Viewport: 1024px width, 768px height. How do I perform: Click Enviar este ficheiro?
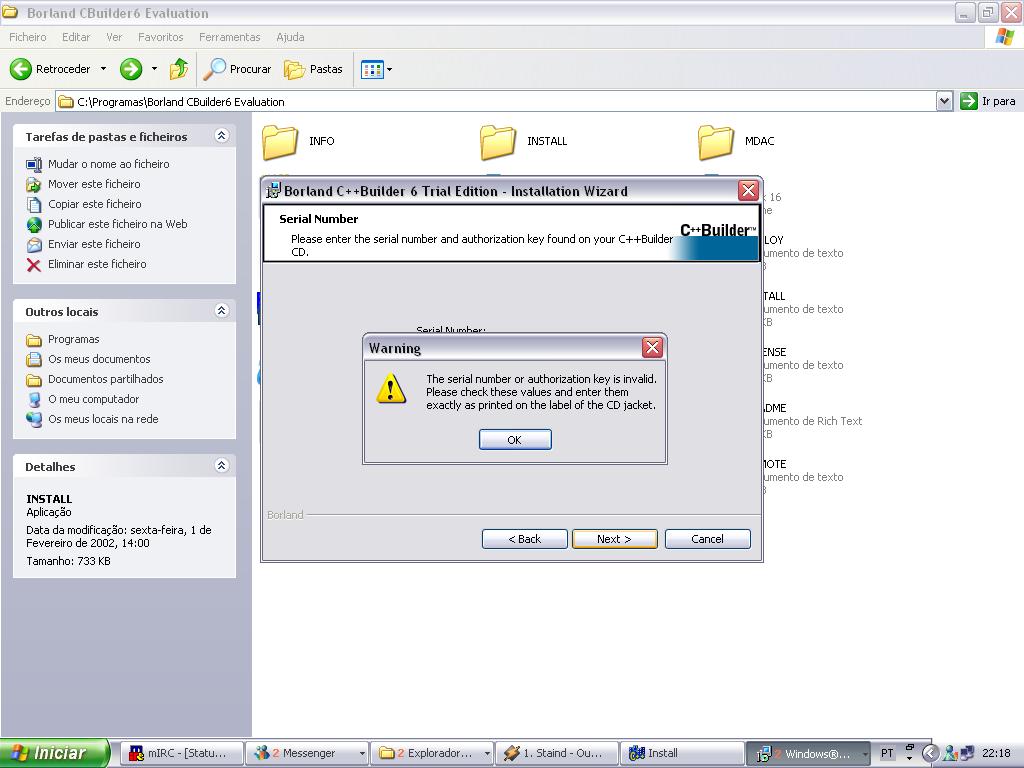94,244
